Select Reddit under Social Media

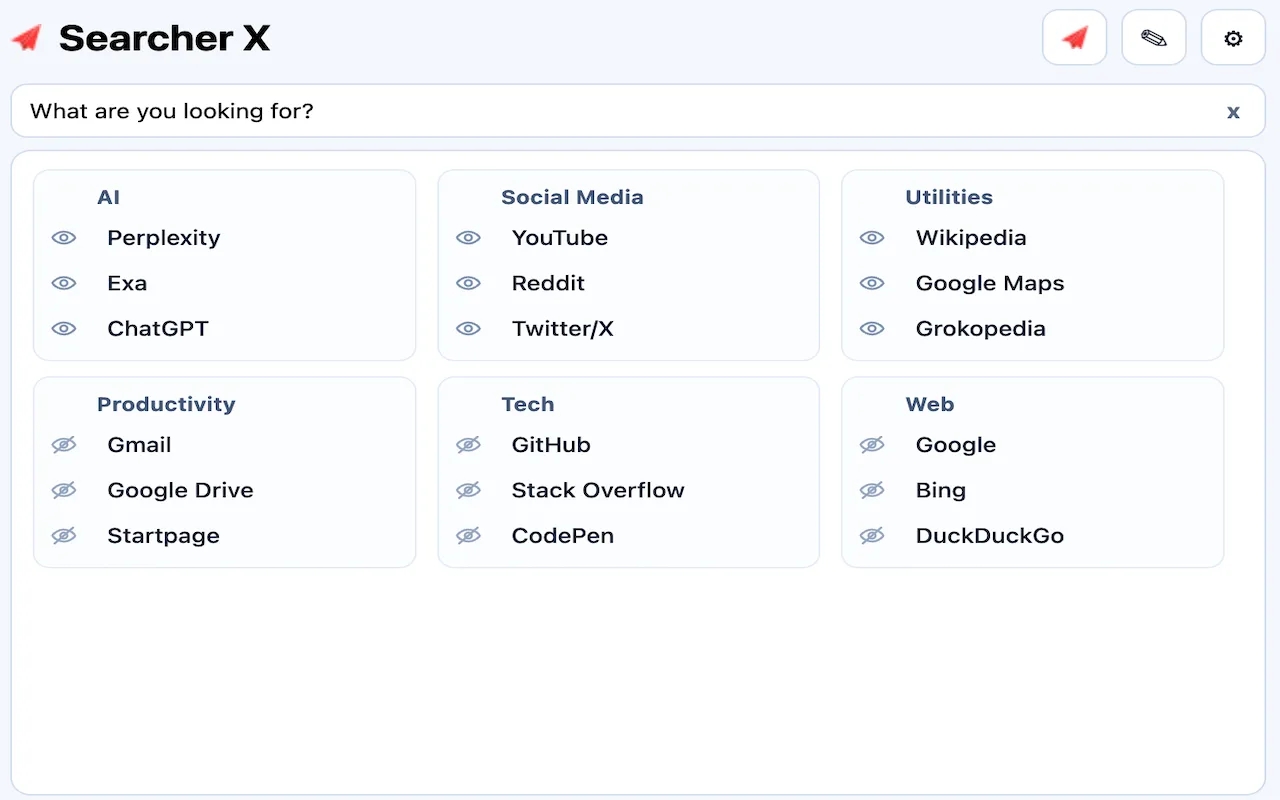[x=548, y=283]
